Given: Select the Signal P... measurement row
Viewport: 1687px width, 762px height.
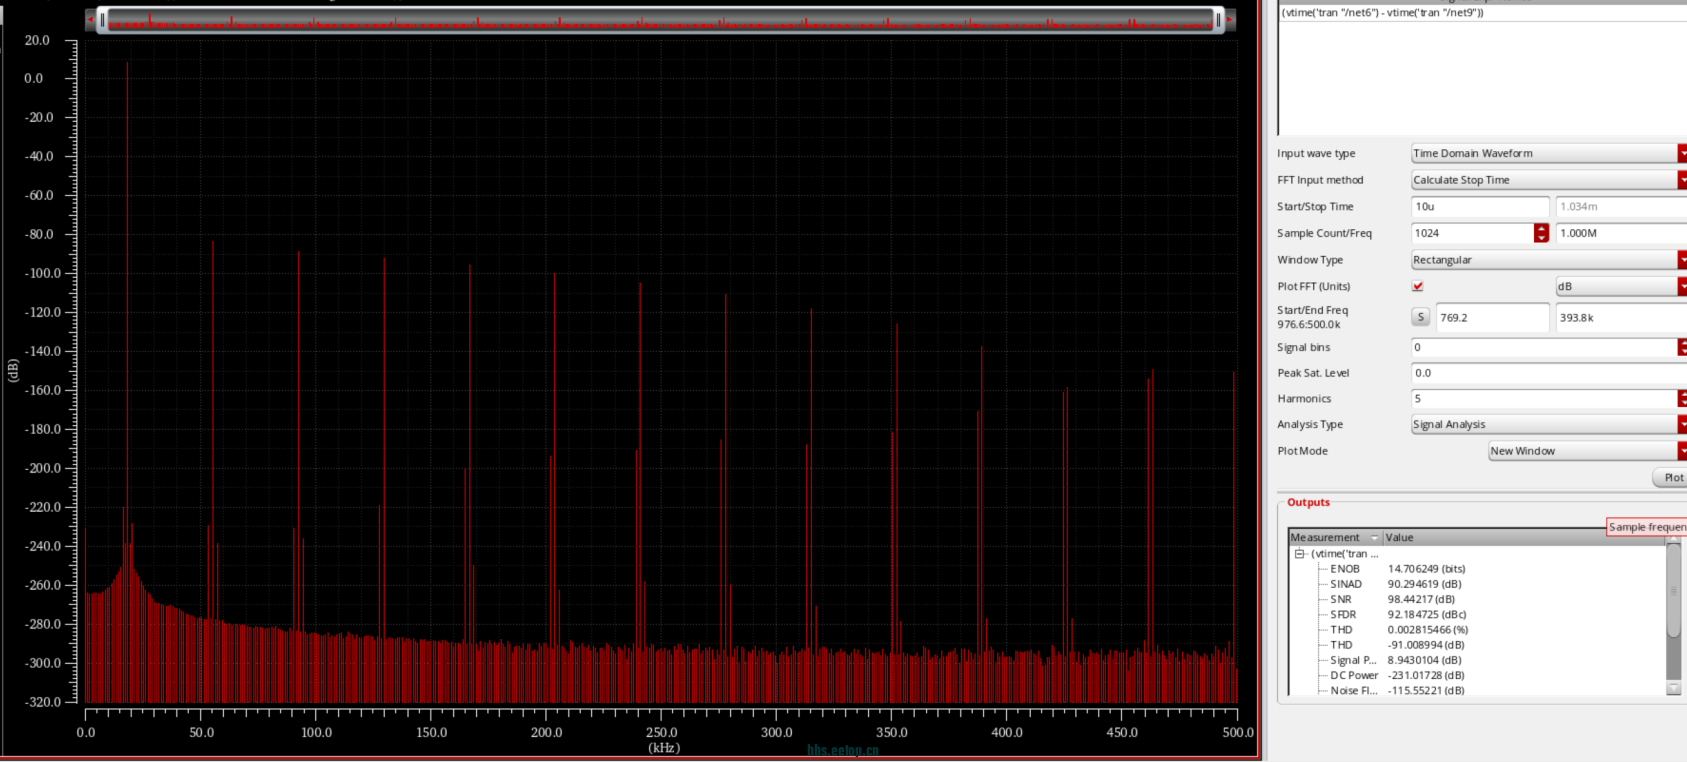Looking at the screenshot, I should coord(1476,660).
